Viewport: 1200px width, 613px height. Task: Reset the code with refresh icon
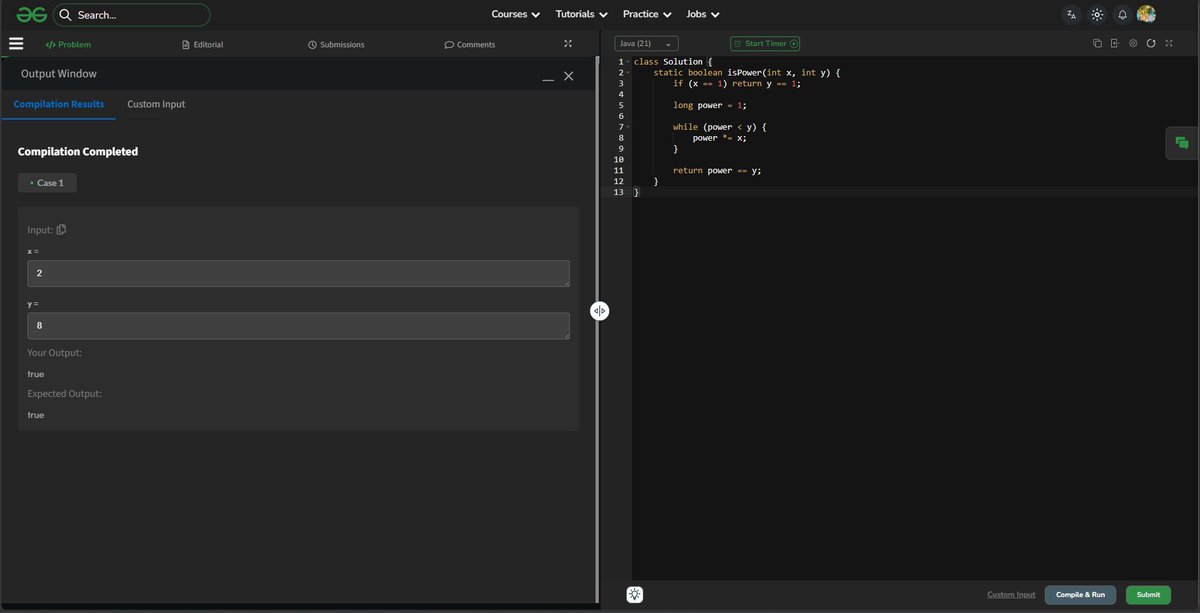1151,43
